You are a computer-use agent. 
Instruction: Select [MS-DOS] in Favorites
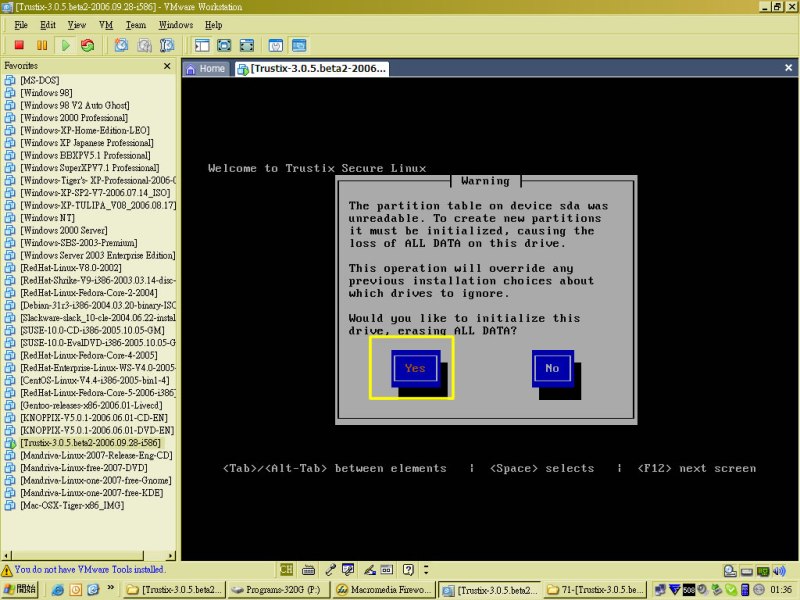(x=40, y=80)
